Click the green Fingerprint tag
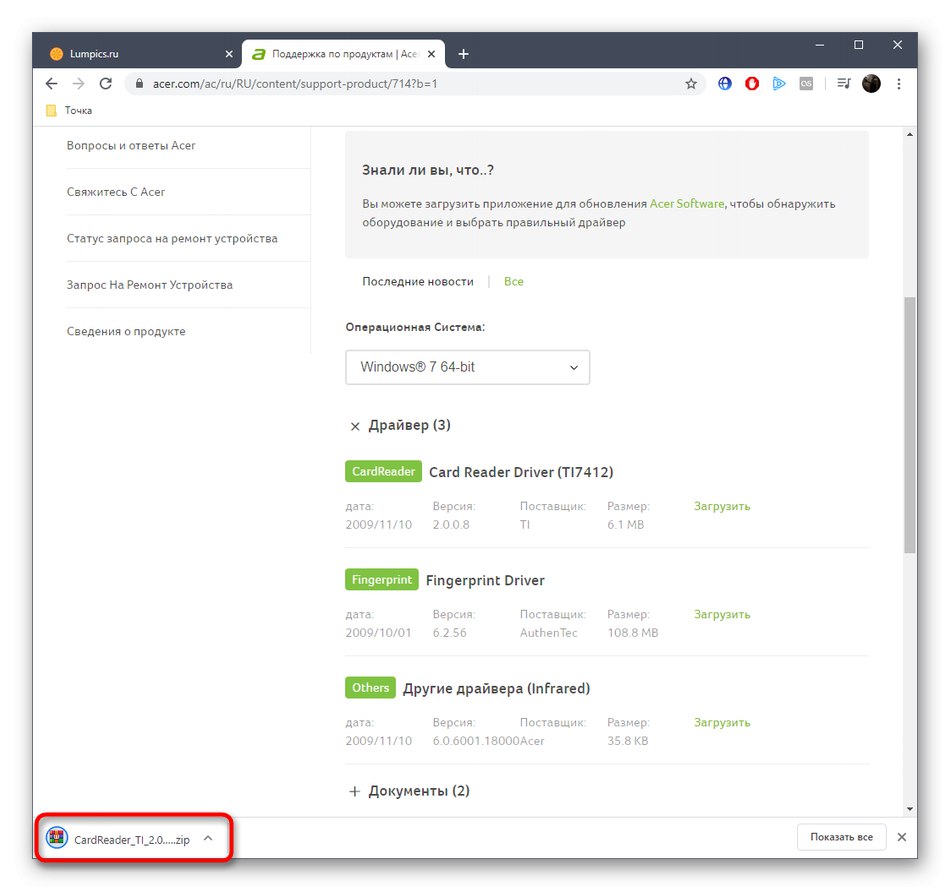Viewport: 950px width, 891px height. tap(382, 580)
